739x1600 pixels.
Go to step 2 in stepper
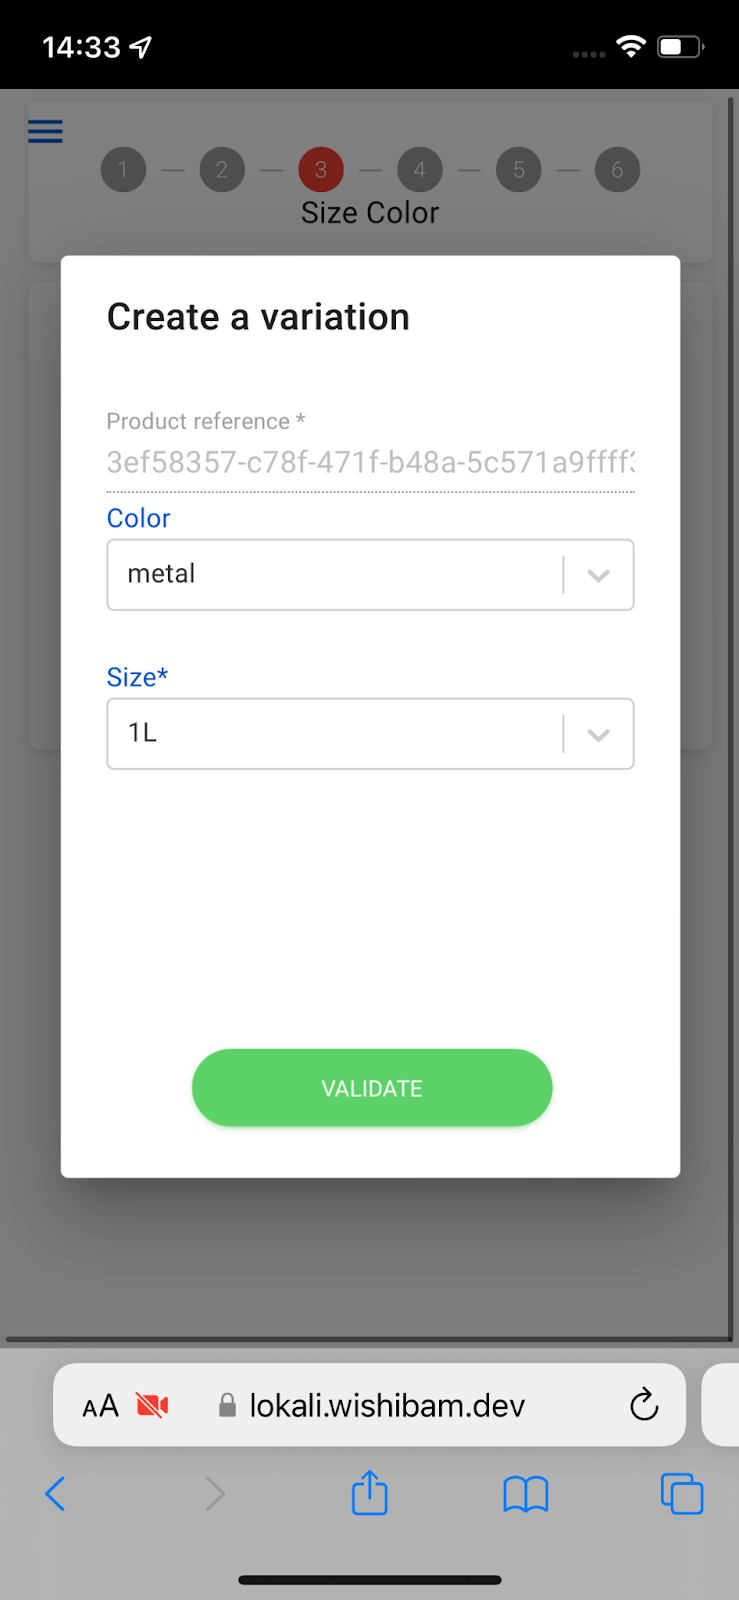coord(222,170)
